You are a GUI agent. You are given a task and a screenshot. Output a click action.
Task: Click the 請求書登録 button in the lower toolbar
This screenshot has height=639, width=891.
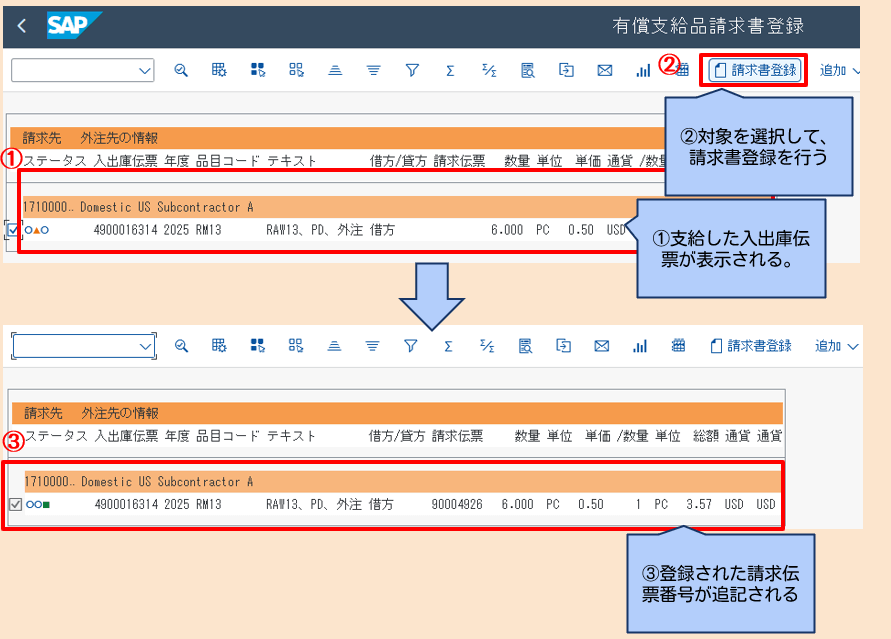(x=751, y=346)
